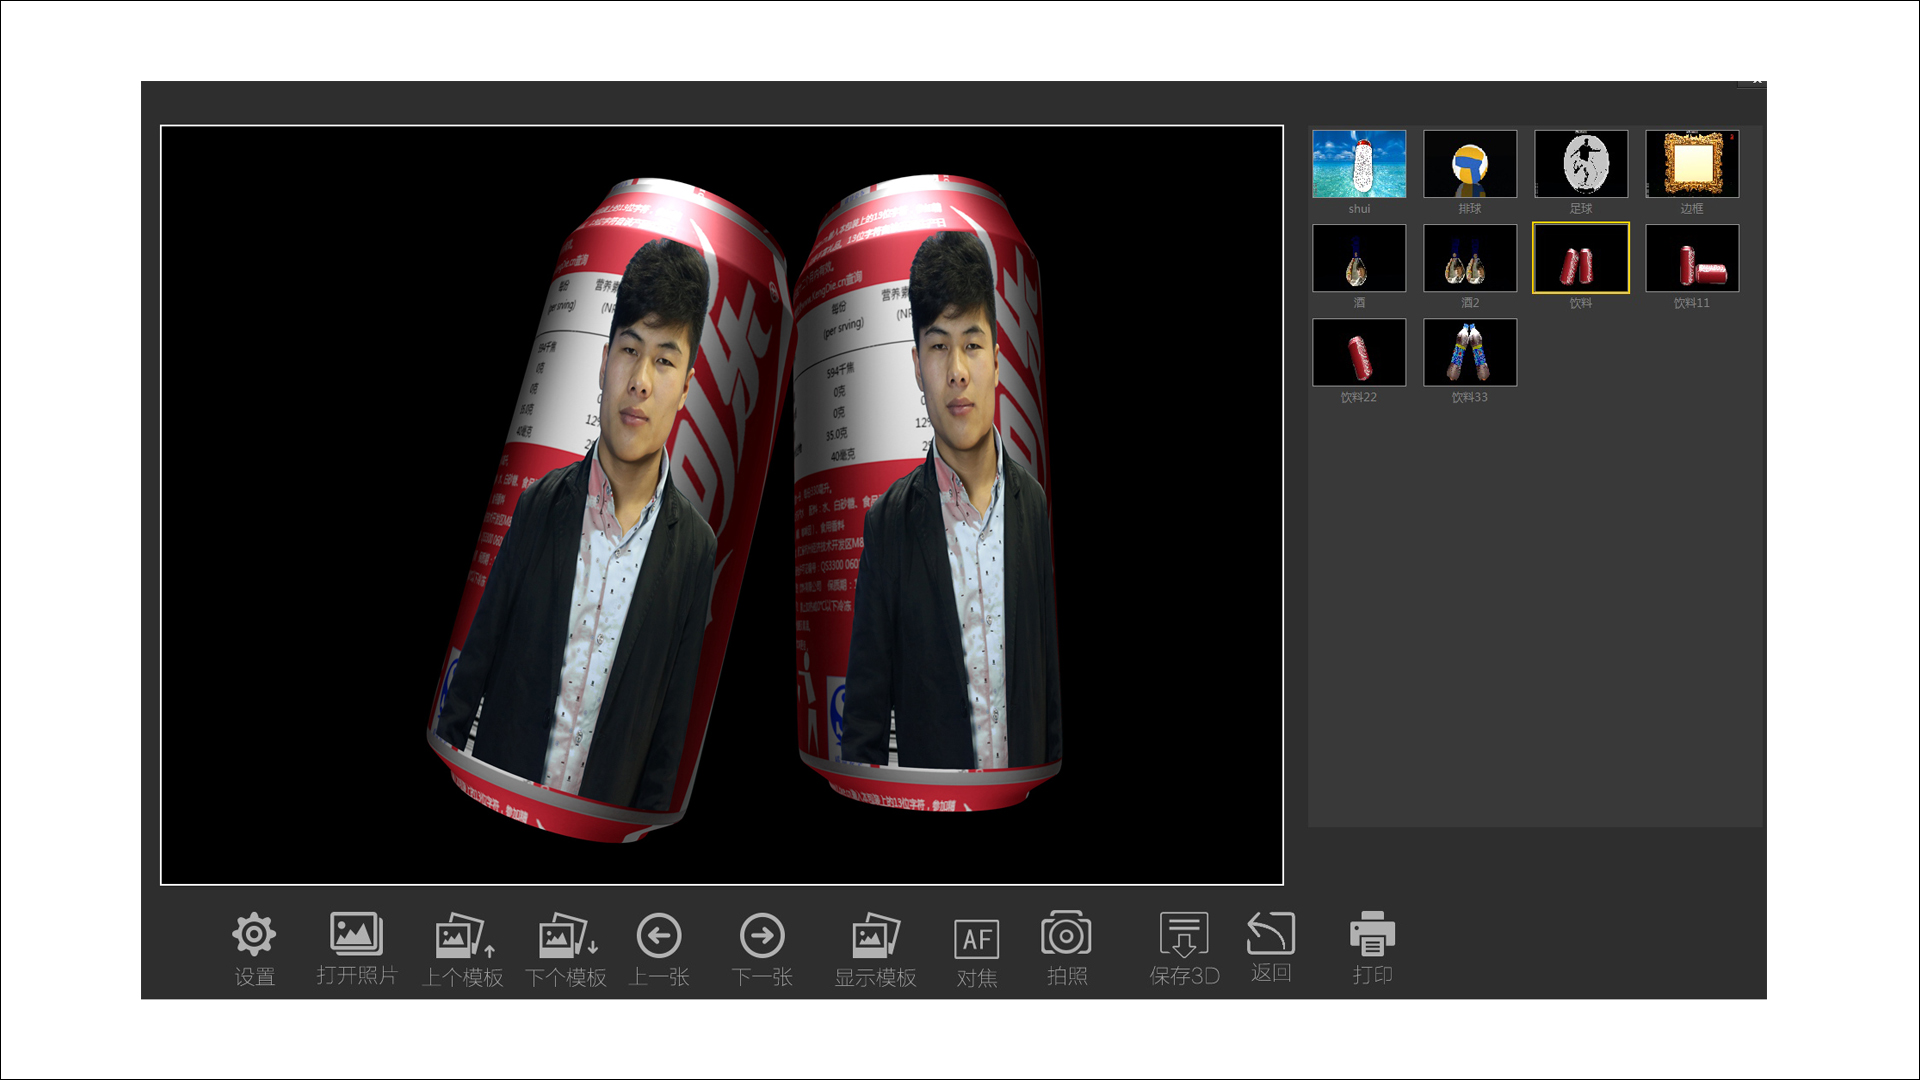This screenshot has height=1080, width=1920.
Task: Select the highlighted 饮料 cans template
Action: (1581, 258)
